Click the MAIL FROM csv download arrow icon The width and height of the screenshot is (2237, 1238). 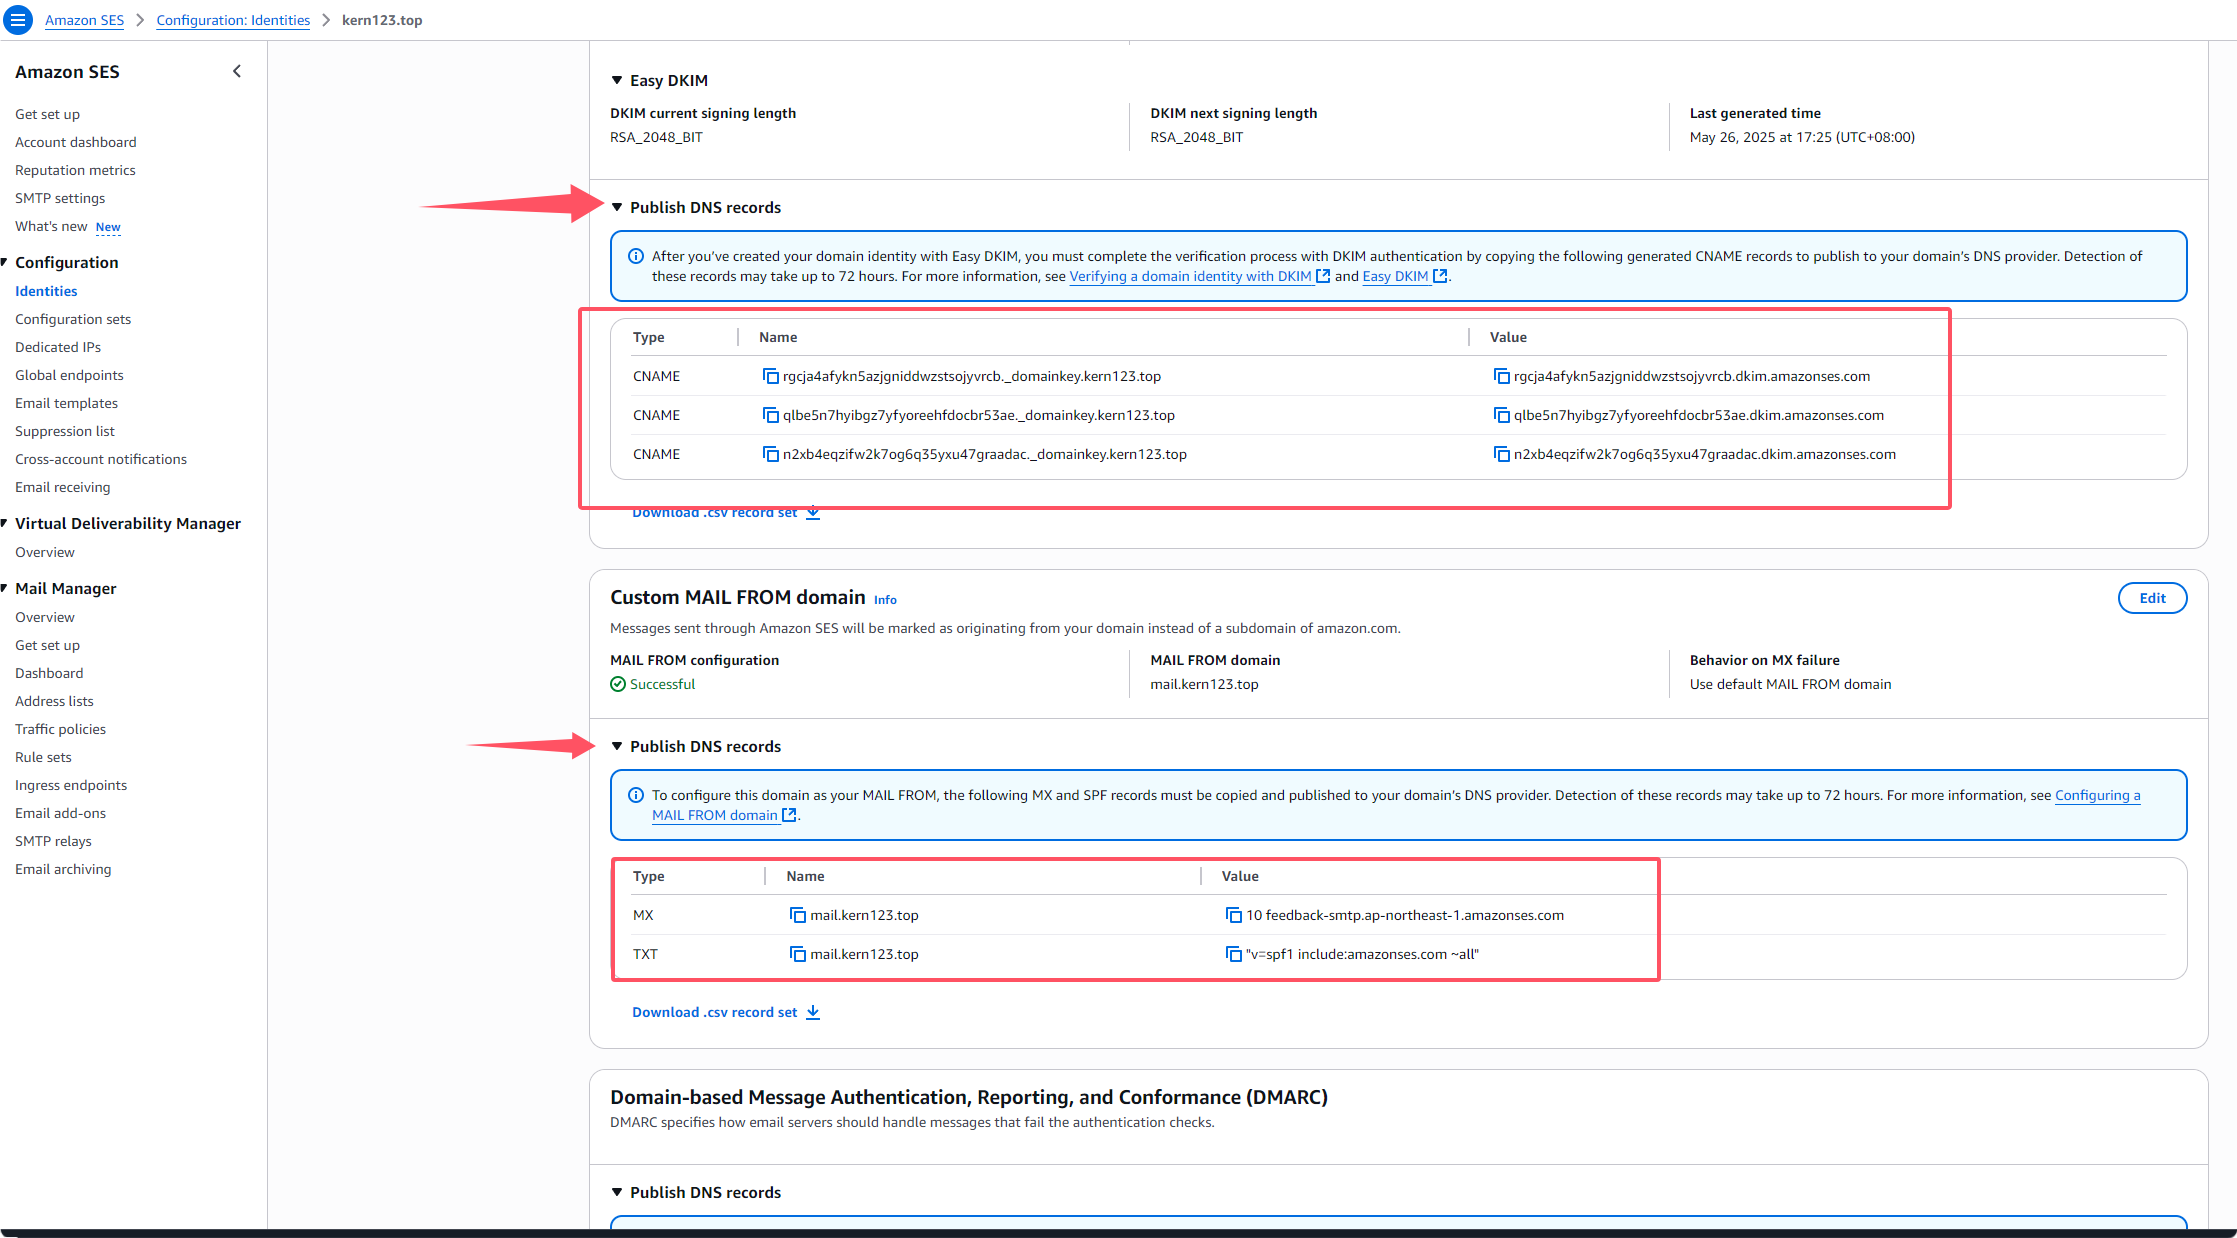813,1012
